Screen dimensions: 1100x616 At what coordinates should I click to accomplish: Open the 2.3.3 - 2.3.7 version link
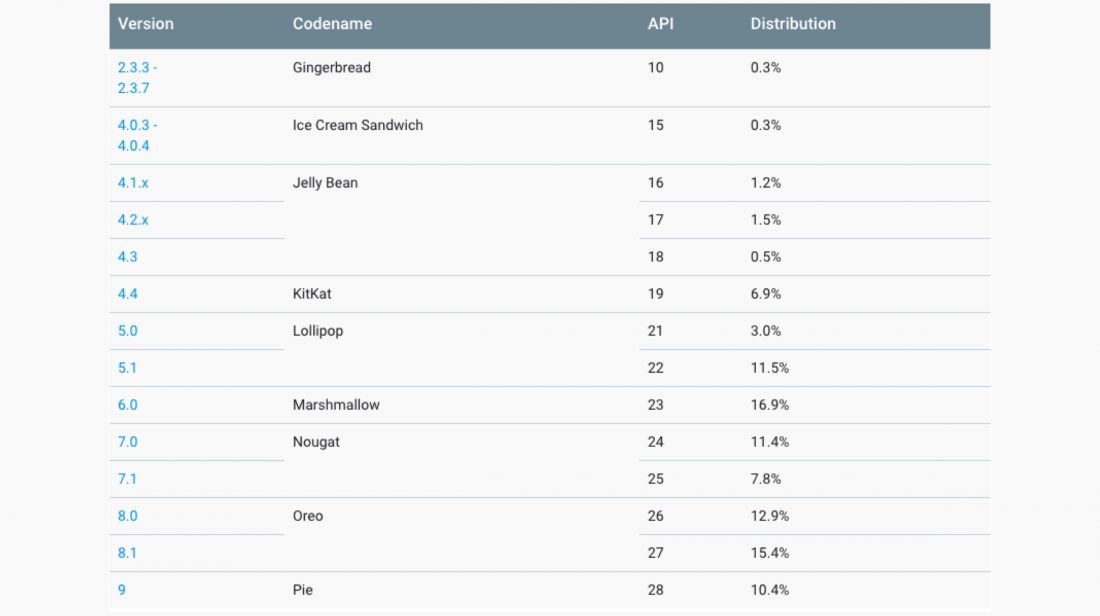[x=137, y=77]
